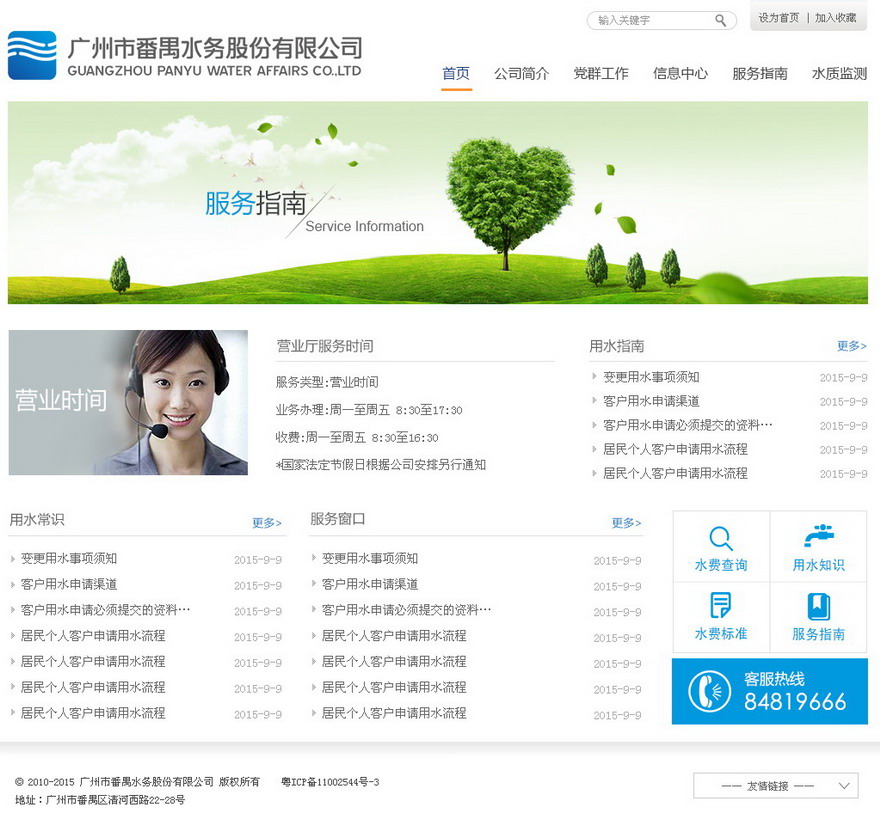The height and width of the screenshot is (826, 880).
Task: Click the customer hotline phone icon
Action: click(x=710, y=691)
